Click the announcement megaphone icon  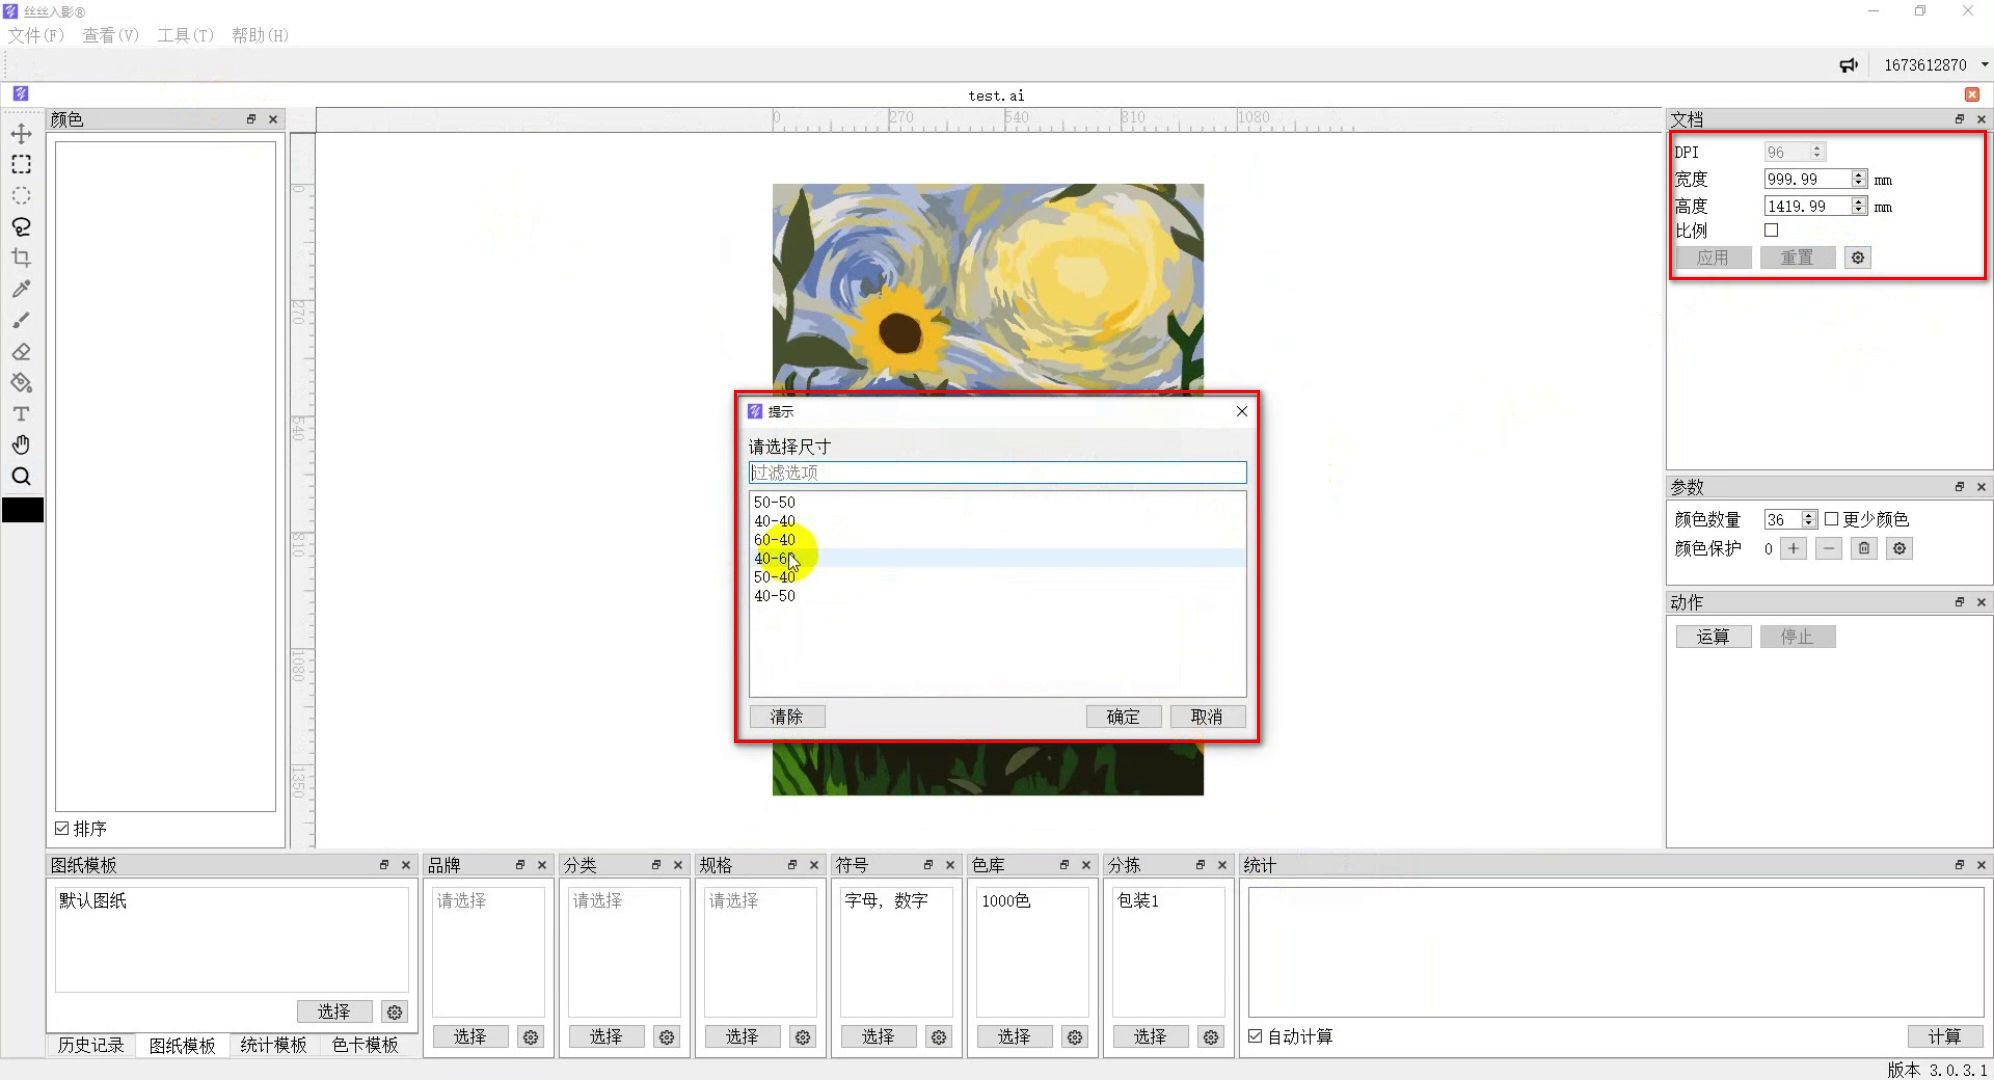1848,65
